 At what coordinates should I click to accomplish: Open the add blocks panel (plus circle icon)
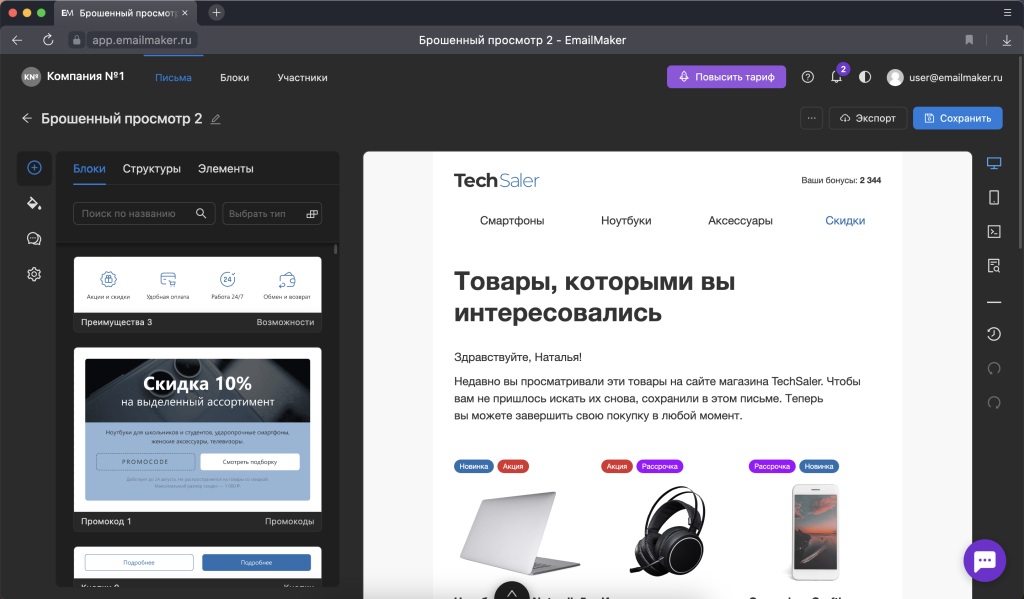35,168
